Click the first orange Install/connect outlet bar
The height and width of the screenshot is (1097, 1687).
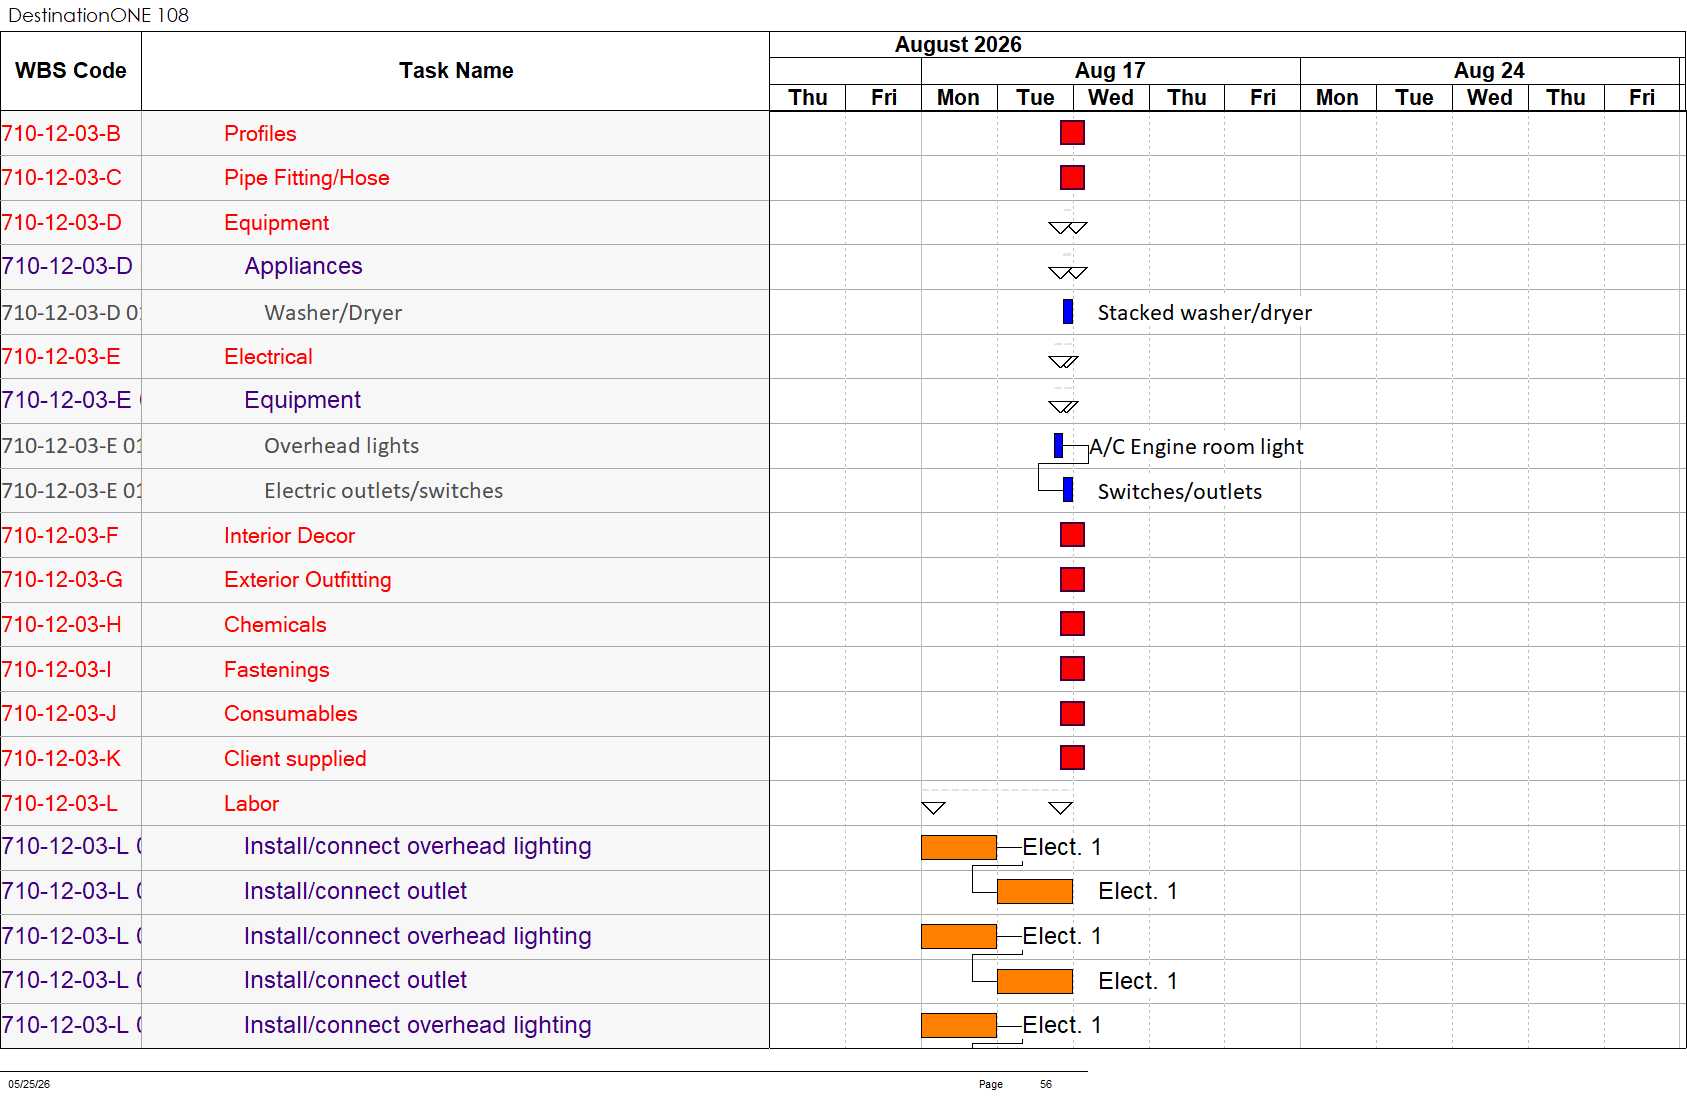1035,891
